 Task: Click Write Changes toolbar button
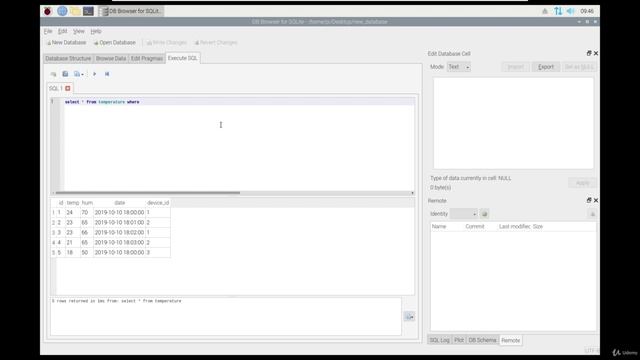tap(166, 42)
